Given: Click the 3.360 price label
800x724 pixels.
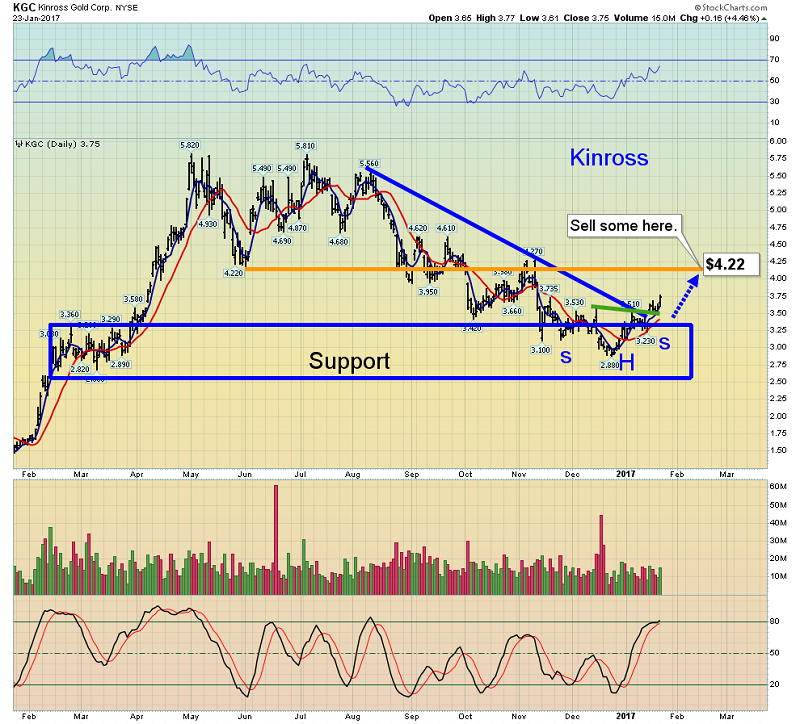Looking at the screenshot, I should coord(69,314).
